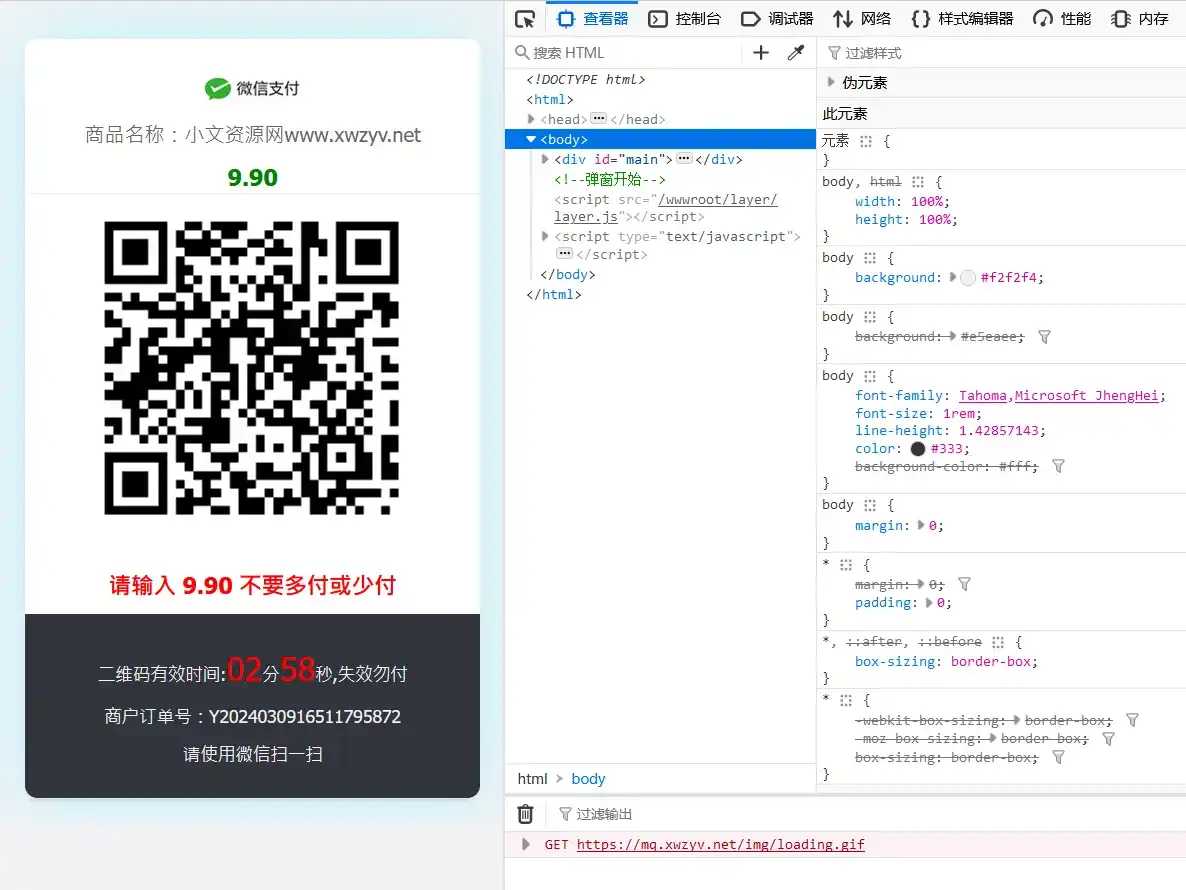Click the green 9.90 price text
The width and height of the screenshot is (1186, 890).
coord(253,178)
